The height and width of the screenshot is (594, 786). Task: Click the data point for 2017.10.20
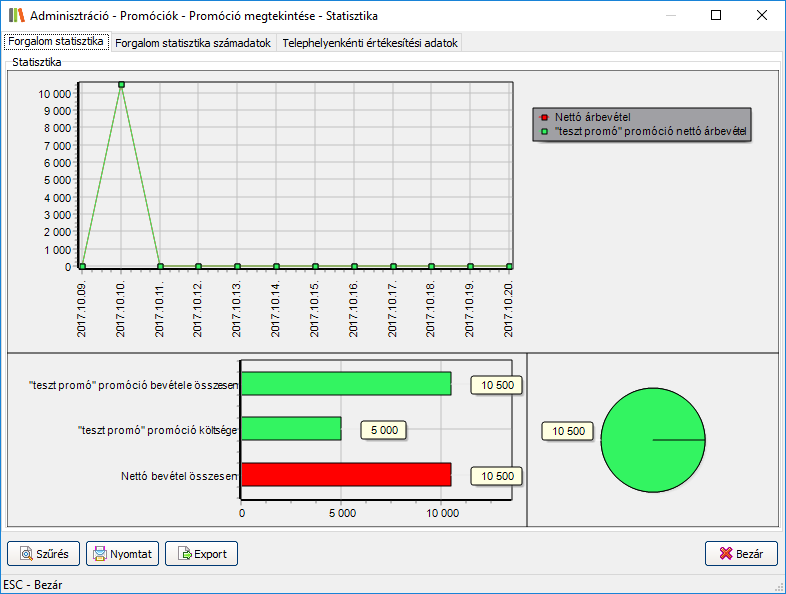(x=509, y=266)
